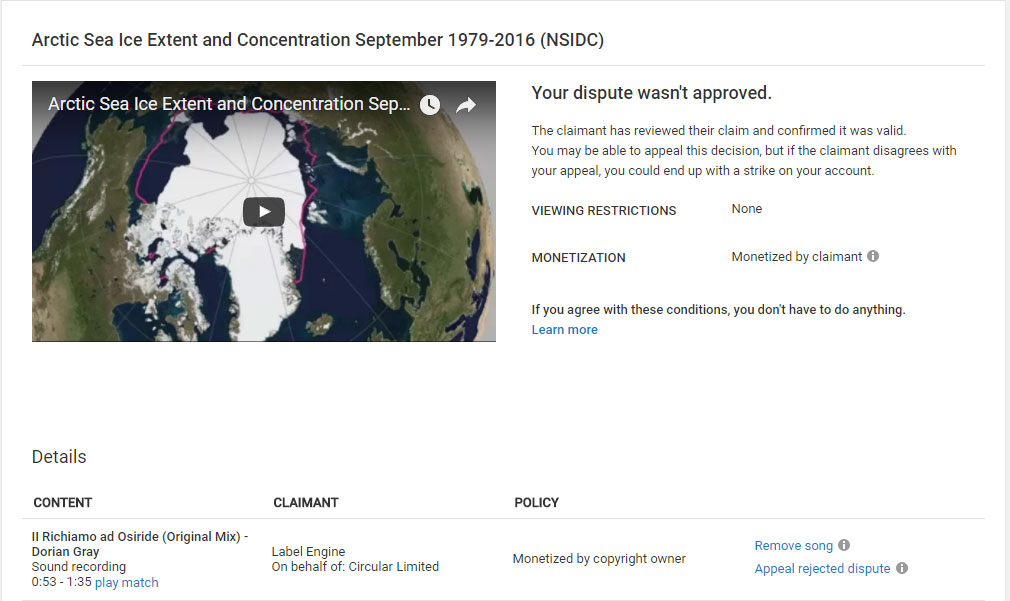Click the Share arrow icon on video
This screenshot has width=1010, height=601.
click(x=466, y=105)
